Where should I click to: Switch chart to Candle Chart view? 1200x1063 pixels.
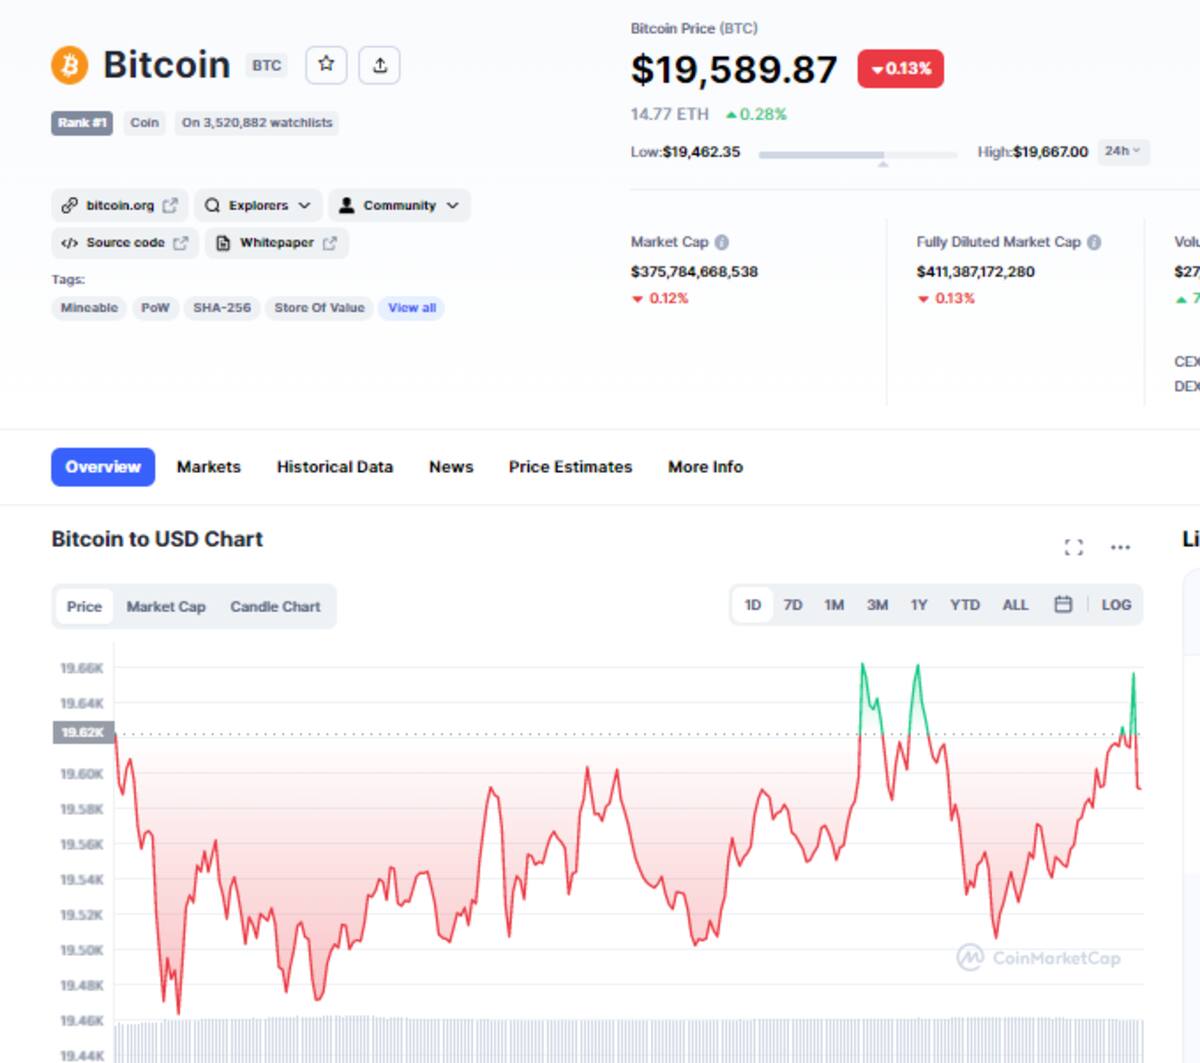coord(275,607)
